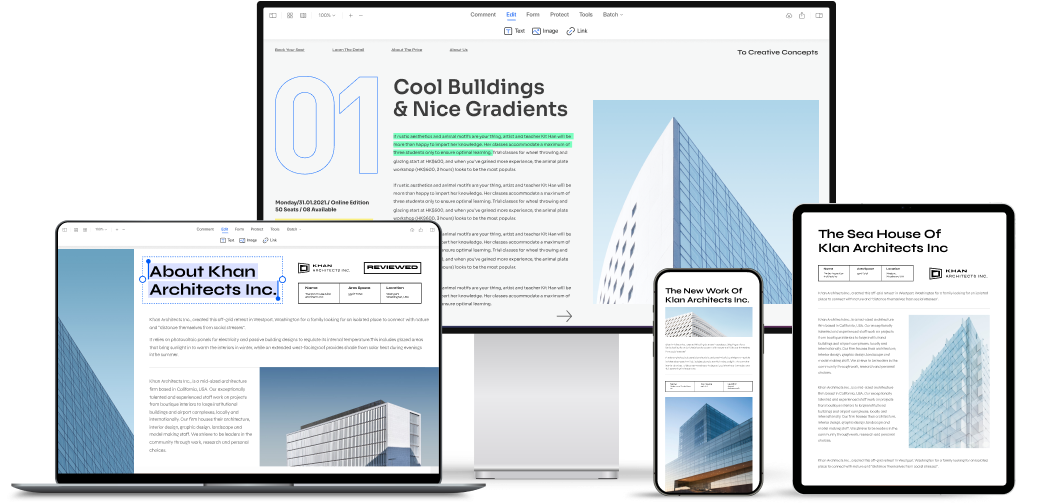
Task: Click Khan Architects logo on the tablet
Action: (957, 274)
